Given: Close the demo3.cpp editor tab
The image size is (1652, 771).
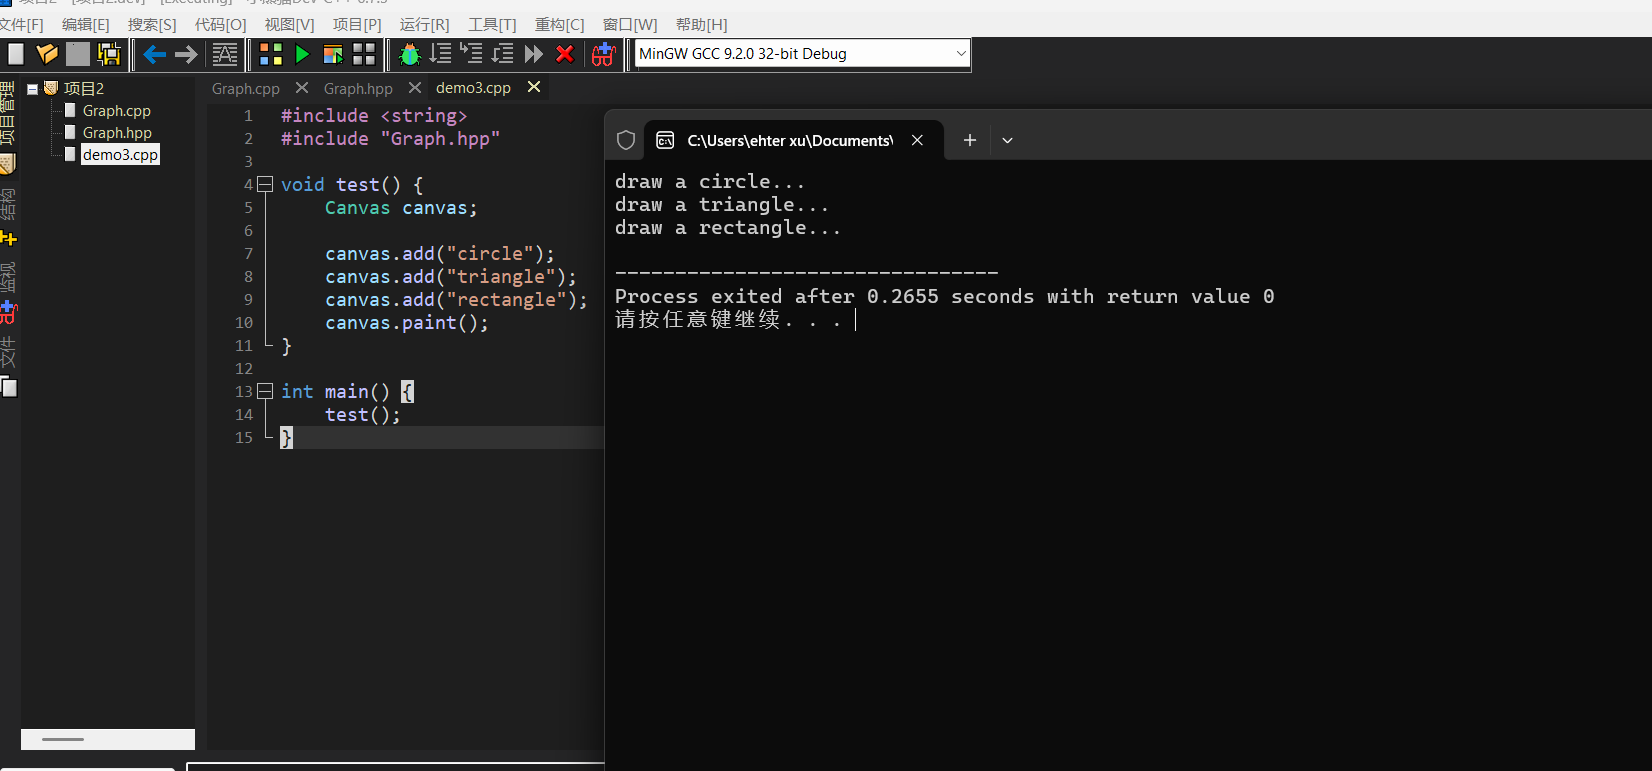Looking at the screenshot, I should 534,87.
